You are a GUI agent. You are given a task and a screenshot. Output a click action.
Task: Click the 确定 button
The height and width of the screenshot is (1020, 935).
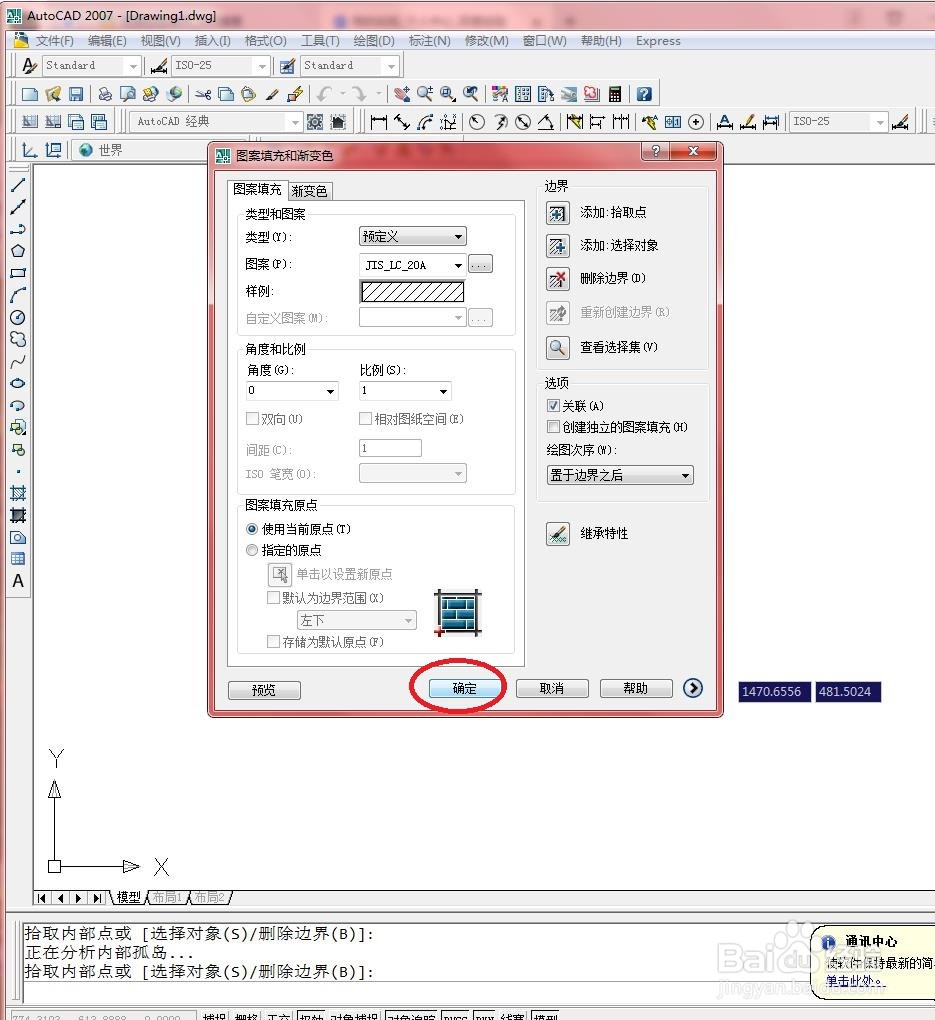pos(465,688)
